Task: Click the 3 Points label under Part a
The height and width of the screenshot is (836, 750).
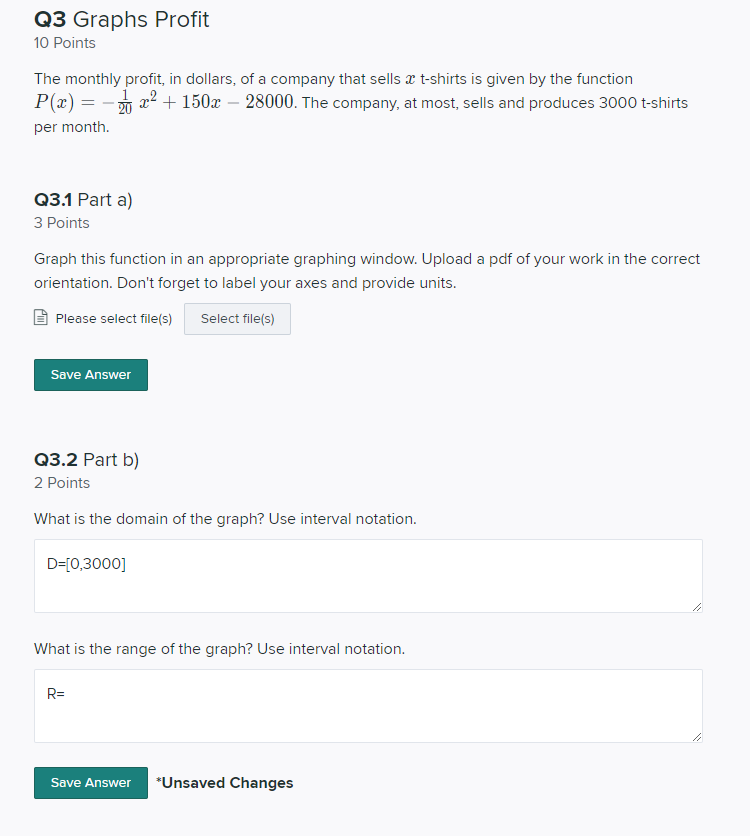Action: point(61,223)
